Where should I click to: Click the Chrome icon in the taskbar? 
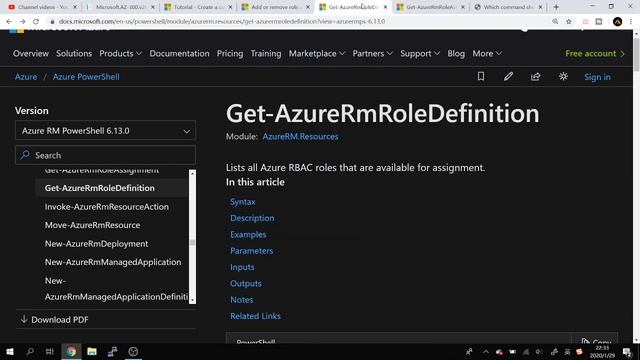click(x=71, y=351)
